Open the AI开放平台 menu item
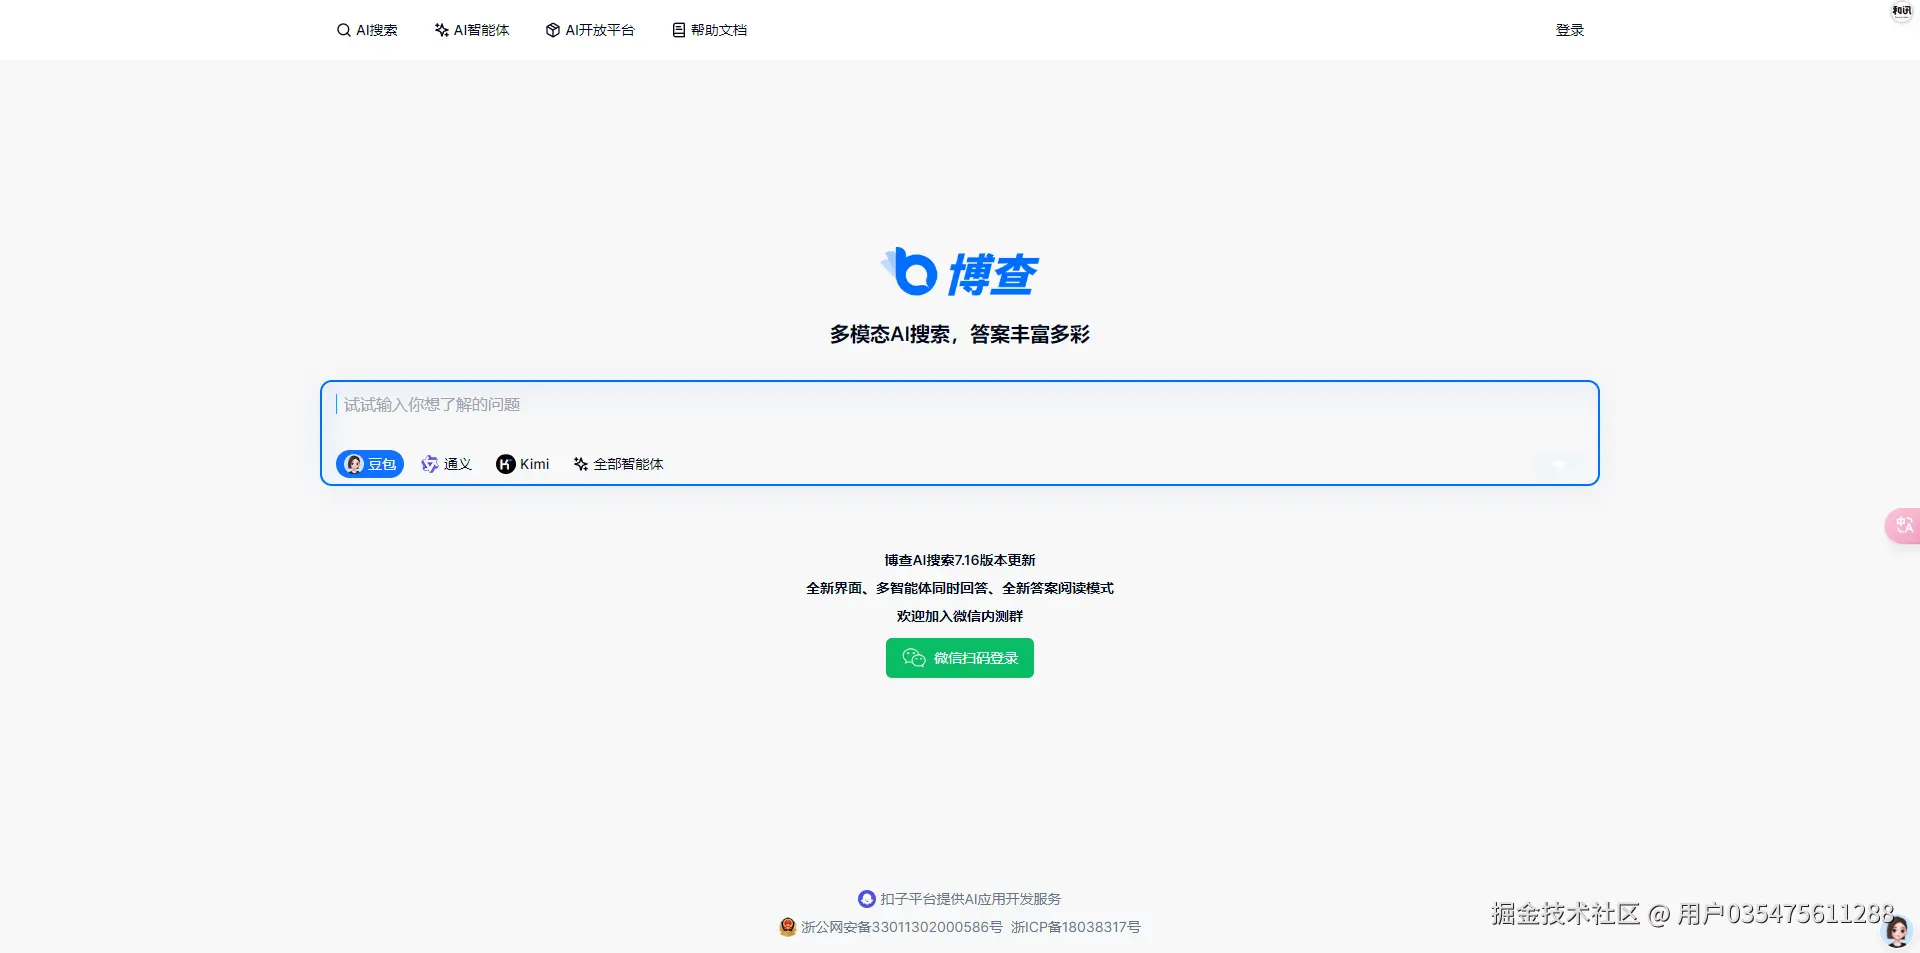The height and width of the screenshot is (953, 1920). tap(590, 30)
